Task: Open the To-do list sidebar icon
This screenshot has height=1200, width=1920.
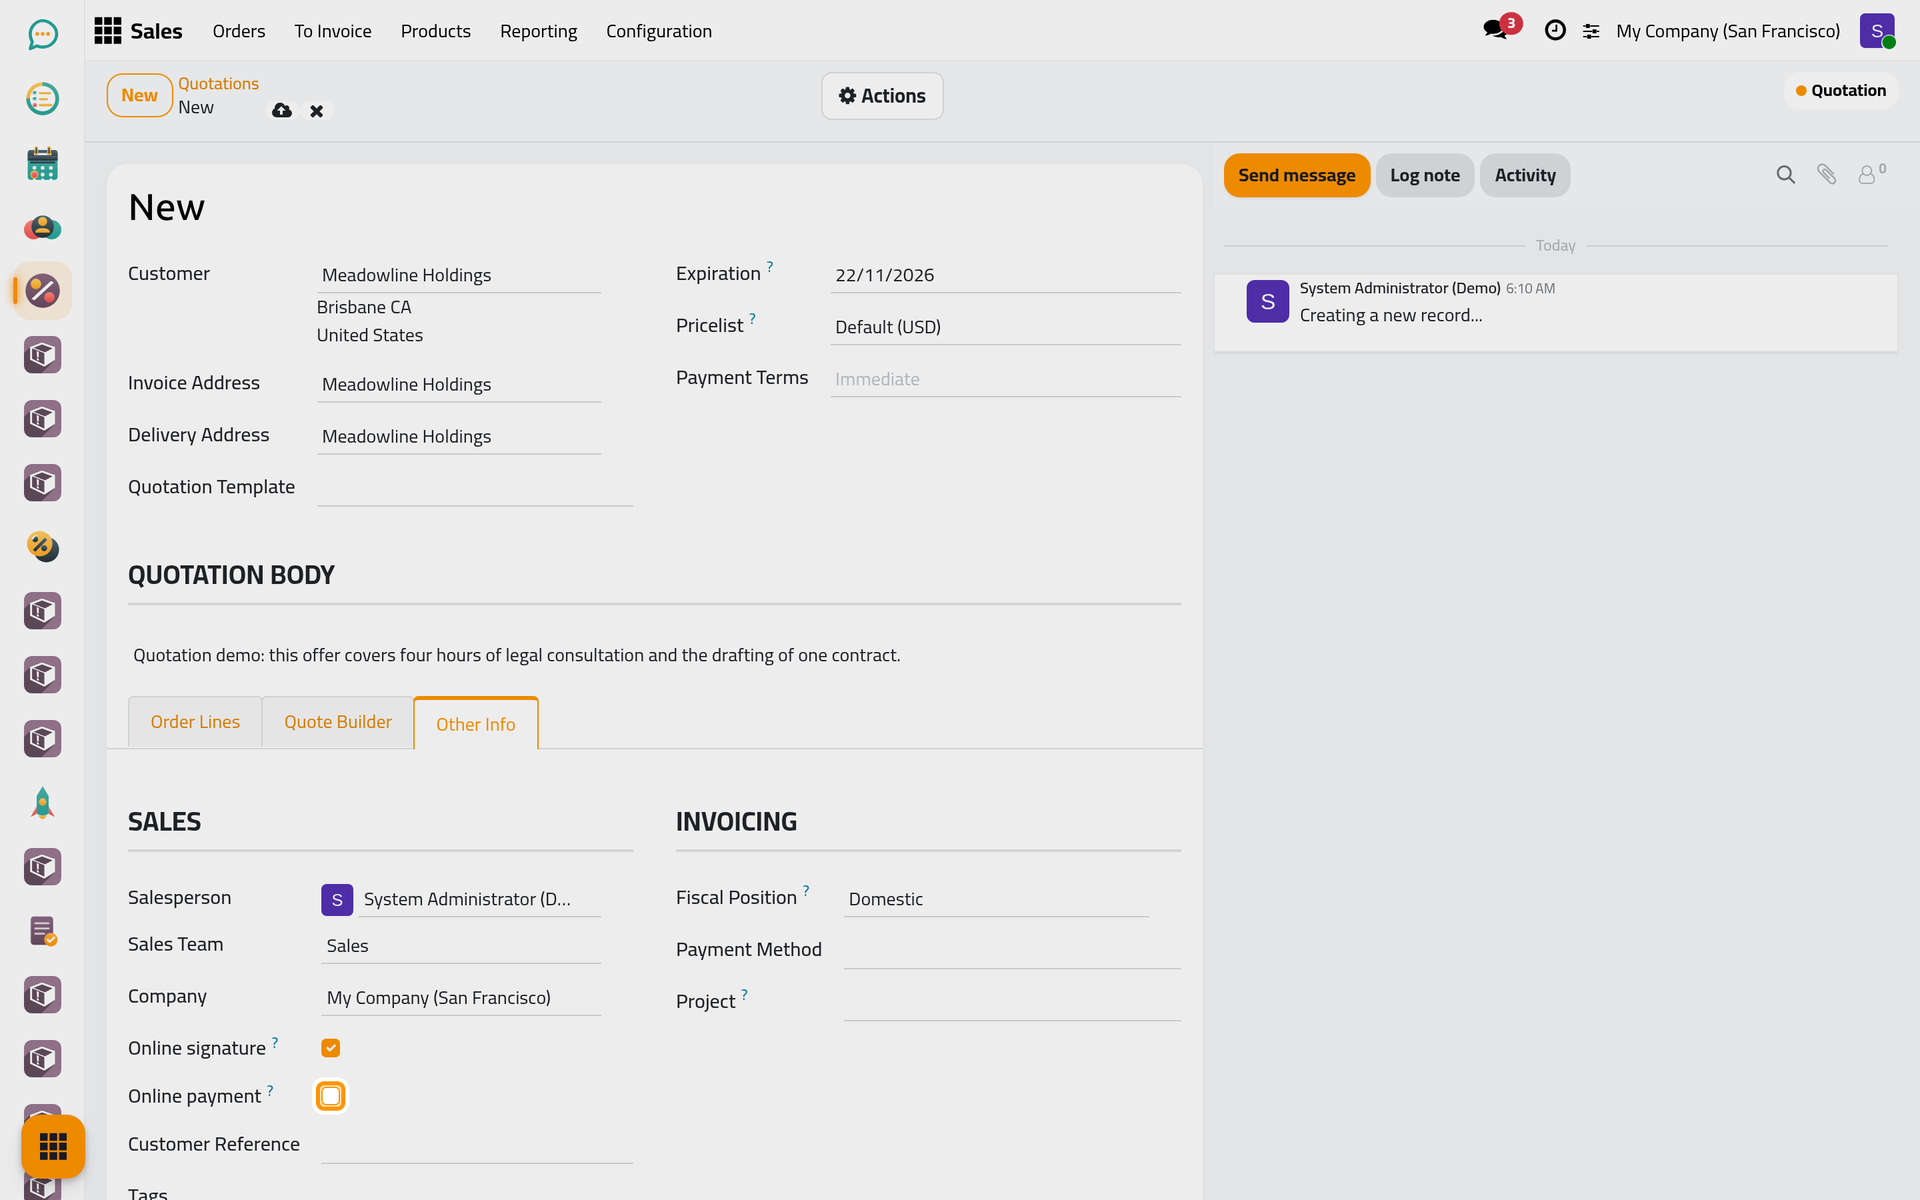Action: click(x=42, y=99)
